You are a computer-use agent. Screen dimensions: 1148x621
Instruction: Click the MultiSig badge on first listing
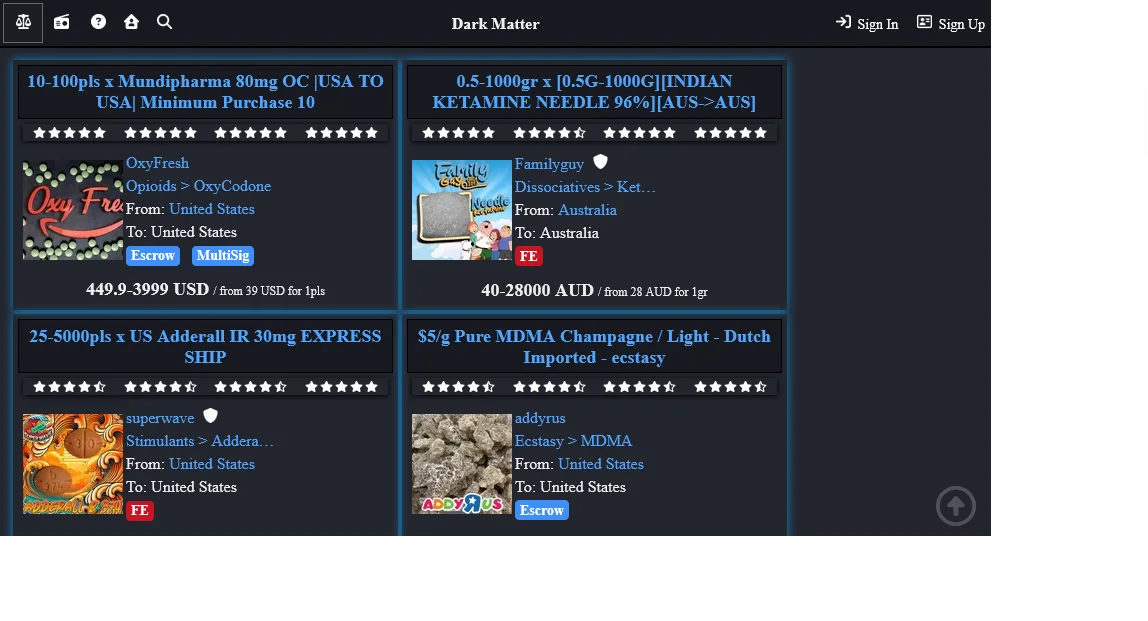tap(222, 256)
